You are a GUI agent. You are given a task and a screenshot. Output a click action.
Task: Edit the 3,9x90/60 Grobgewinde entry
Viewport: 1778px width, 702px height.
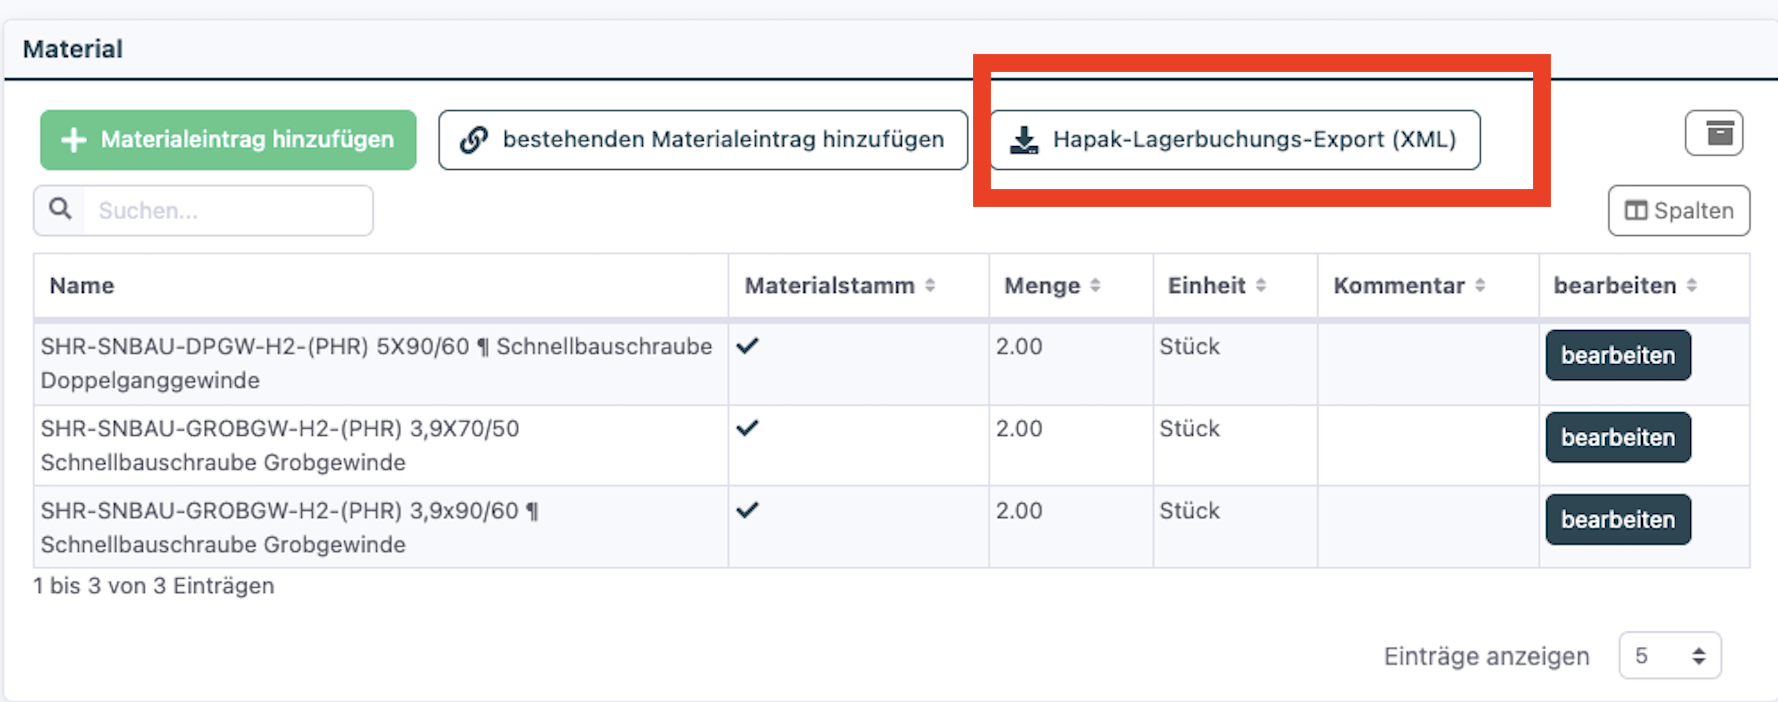point(1618,520)
